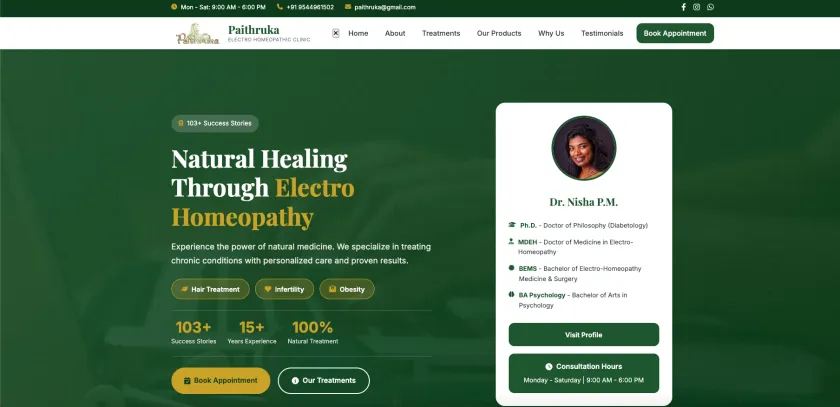Image resolution: width=840 pixels, height=407 pixels.
Task: Click the Paithruka clinic logo
Action: point(197,33)
